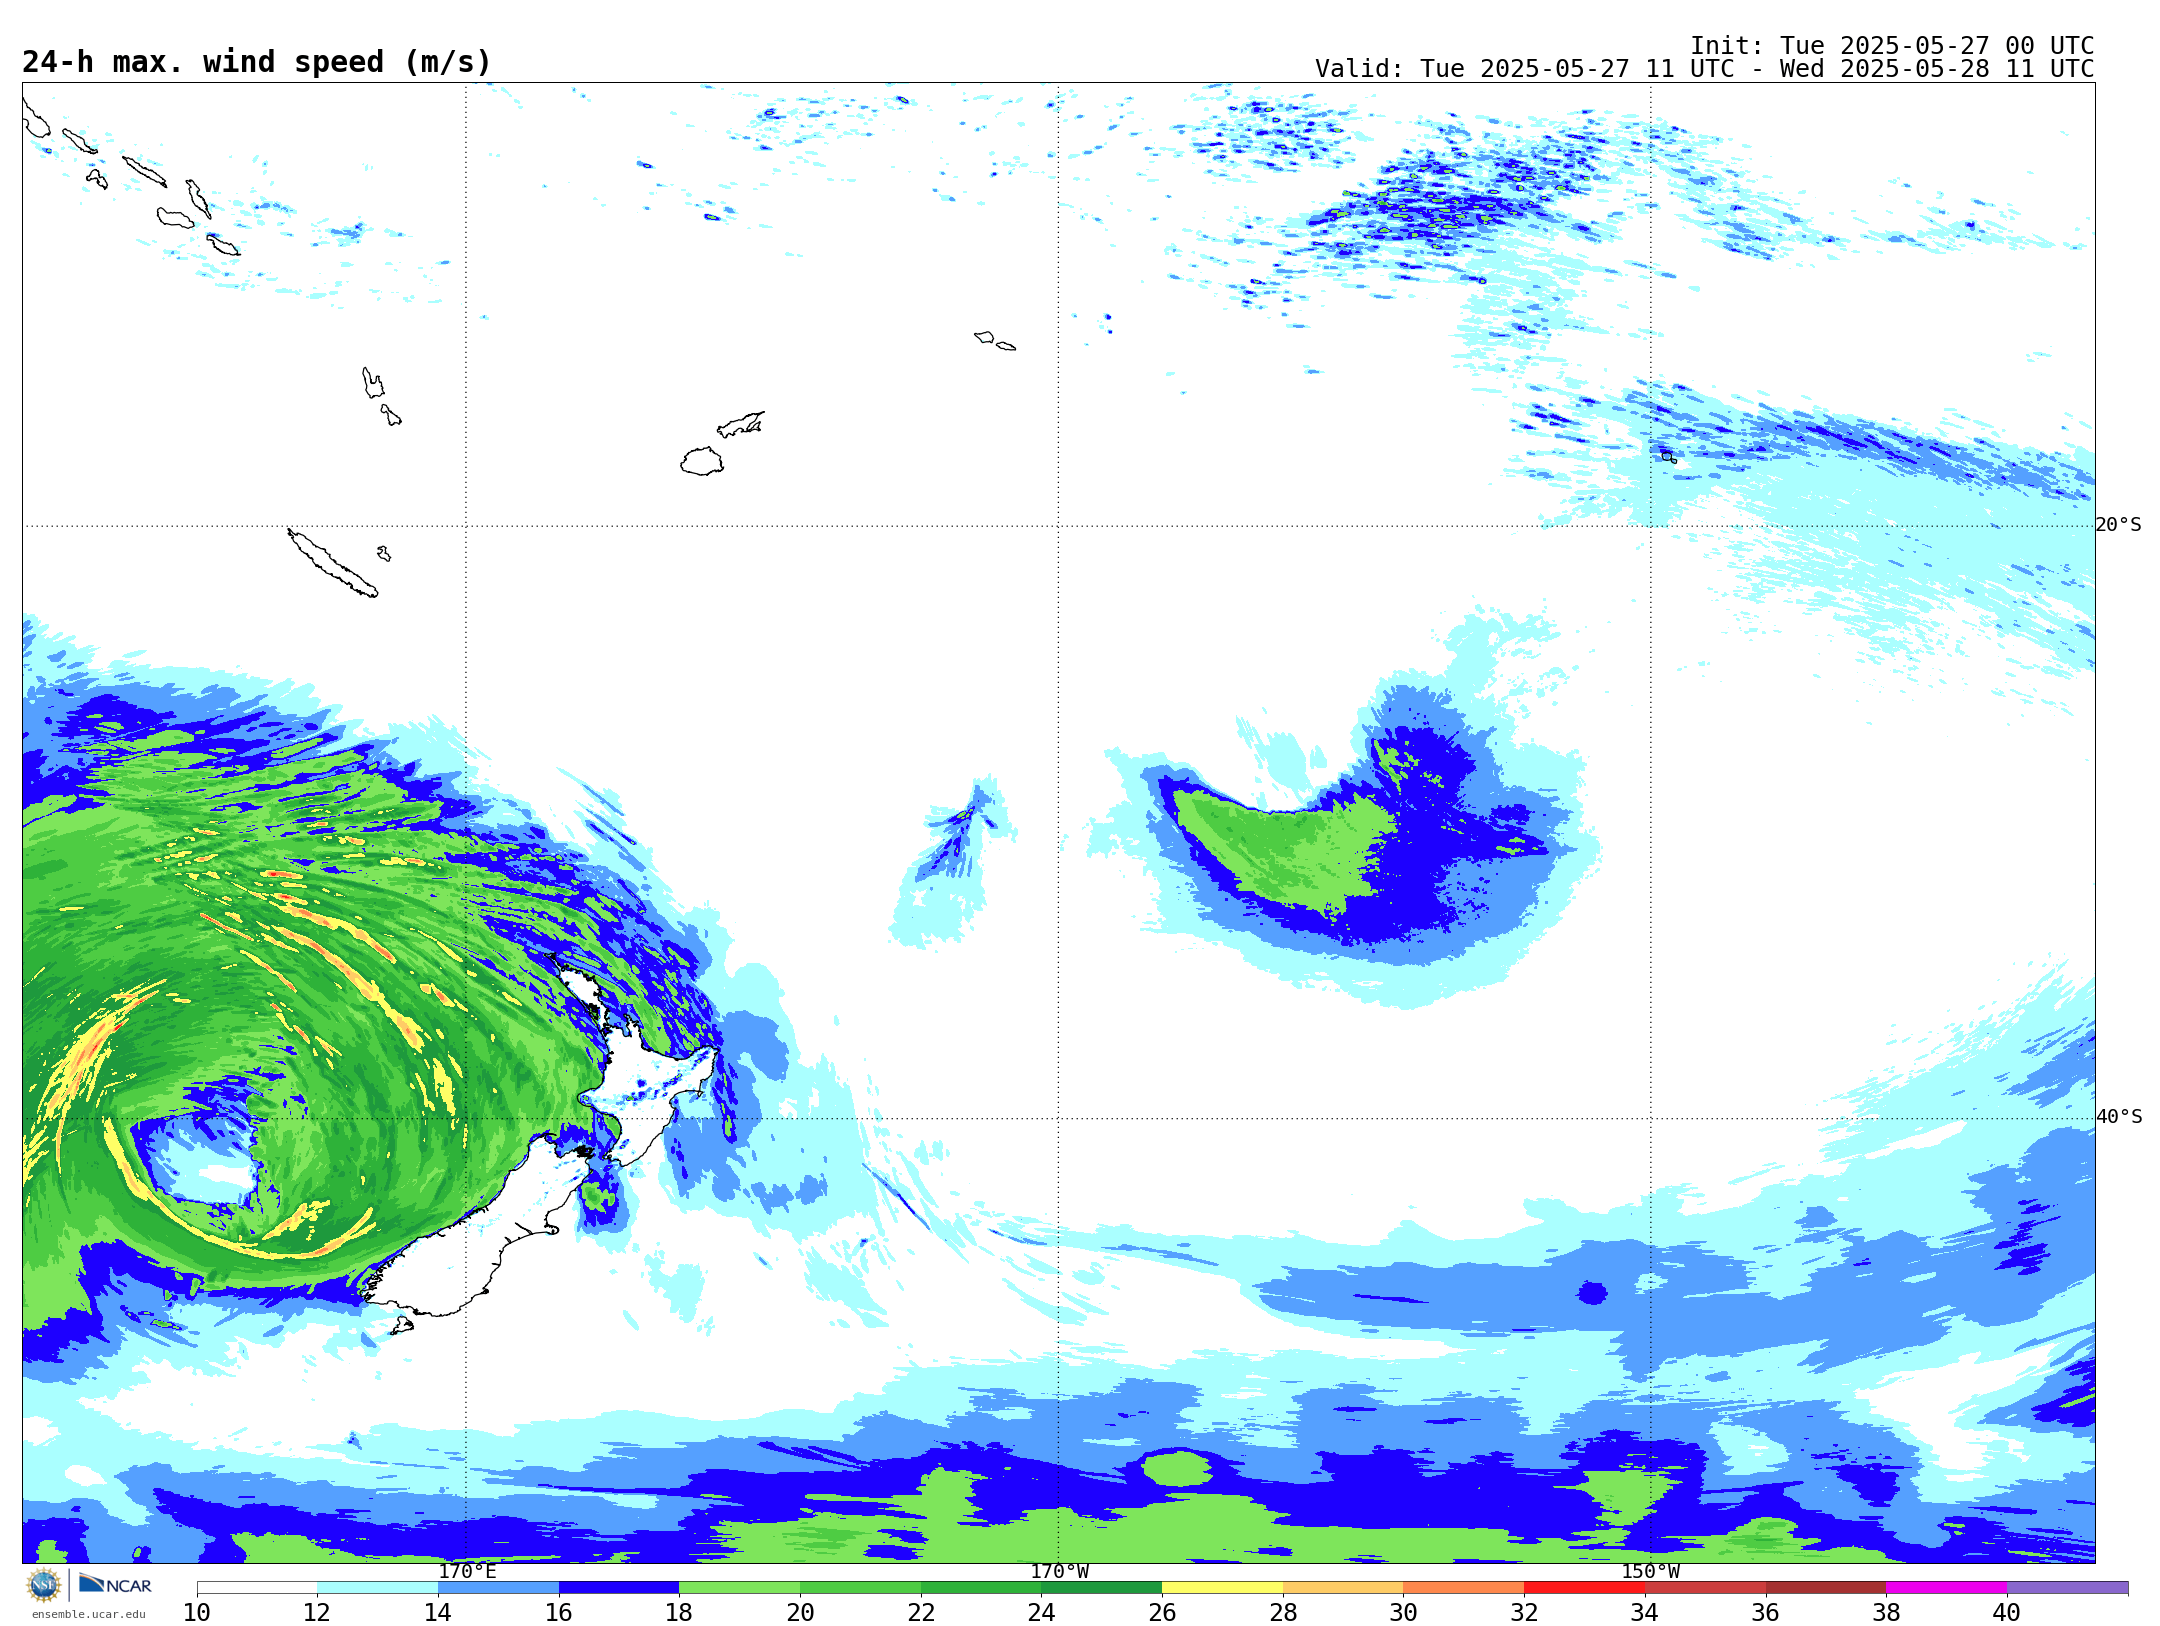This screenshot has width=2160, height=1626.
Task: Pick the light orange 28–30 colorbar swatch
Action: pos(1343,1588)
